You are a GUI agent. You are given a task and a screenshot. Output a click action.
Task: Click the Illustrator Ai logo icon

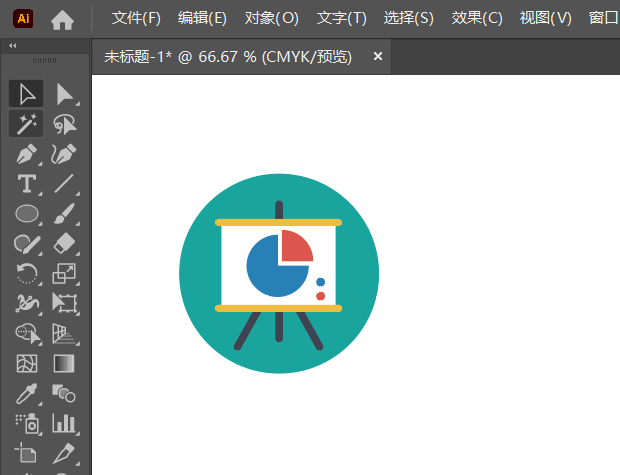[x=23, y=19]
